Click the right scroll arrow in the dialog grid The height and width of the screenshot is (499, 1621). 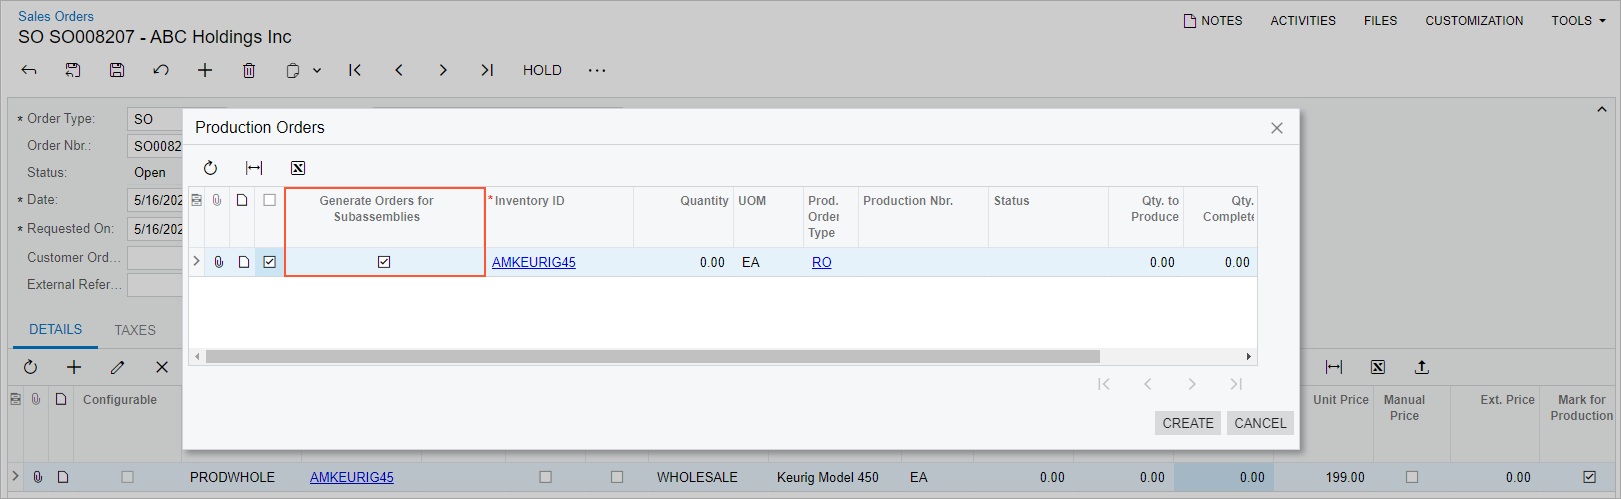1248,356
